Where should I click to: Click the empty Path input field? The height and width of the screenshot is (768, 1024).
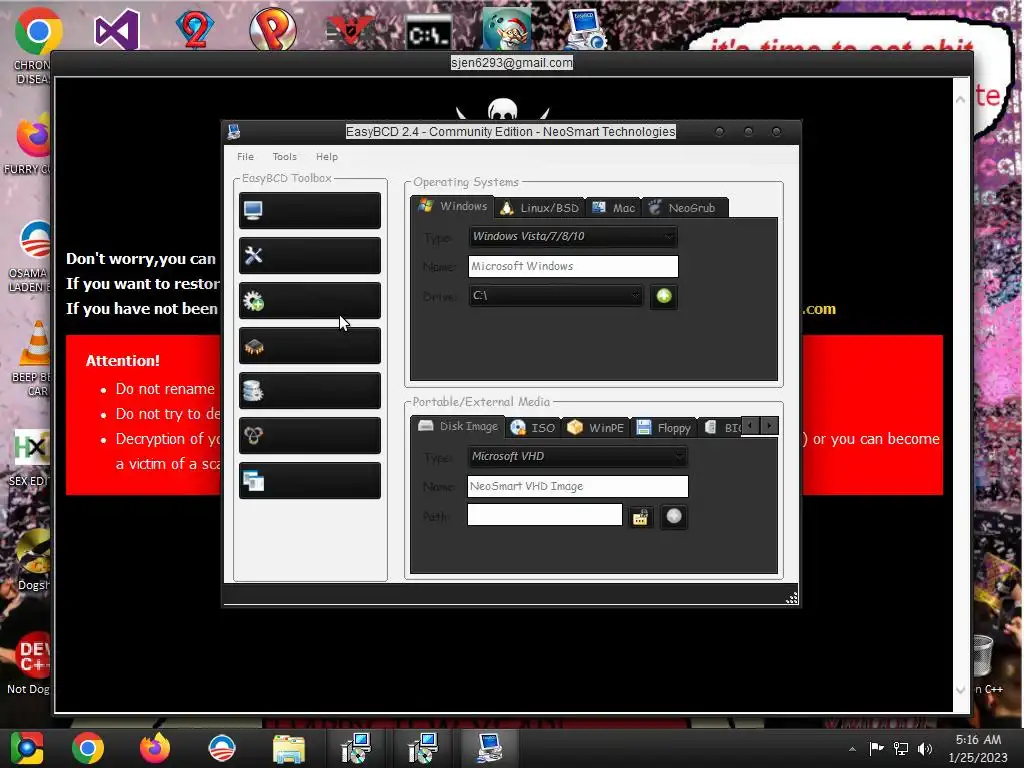point(545,515)
